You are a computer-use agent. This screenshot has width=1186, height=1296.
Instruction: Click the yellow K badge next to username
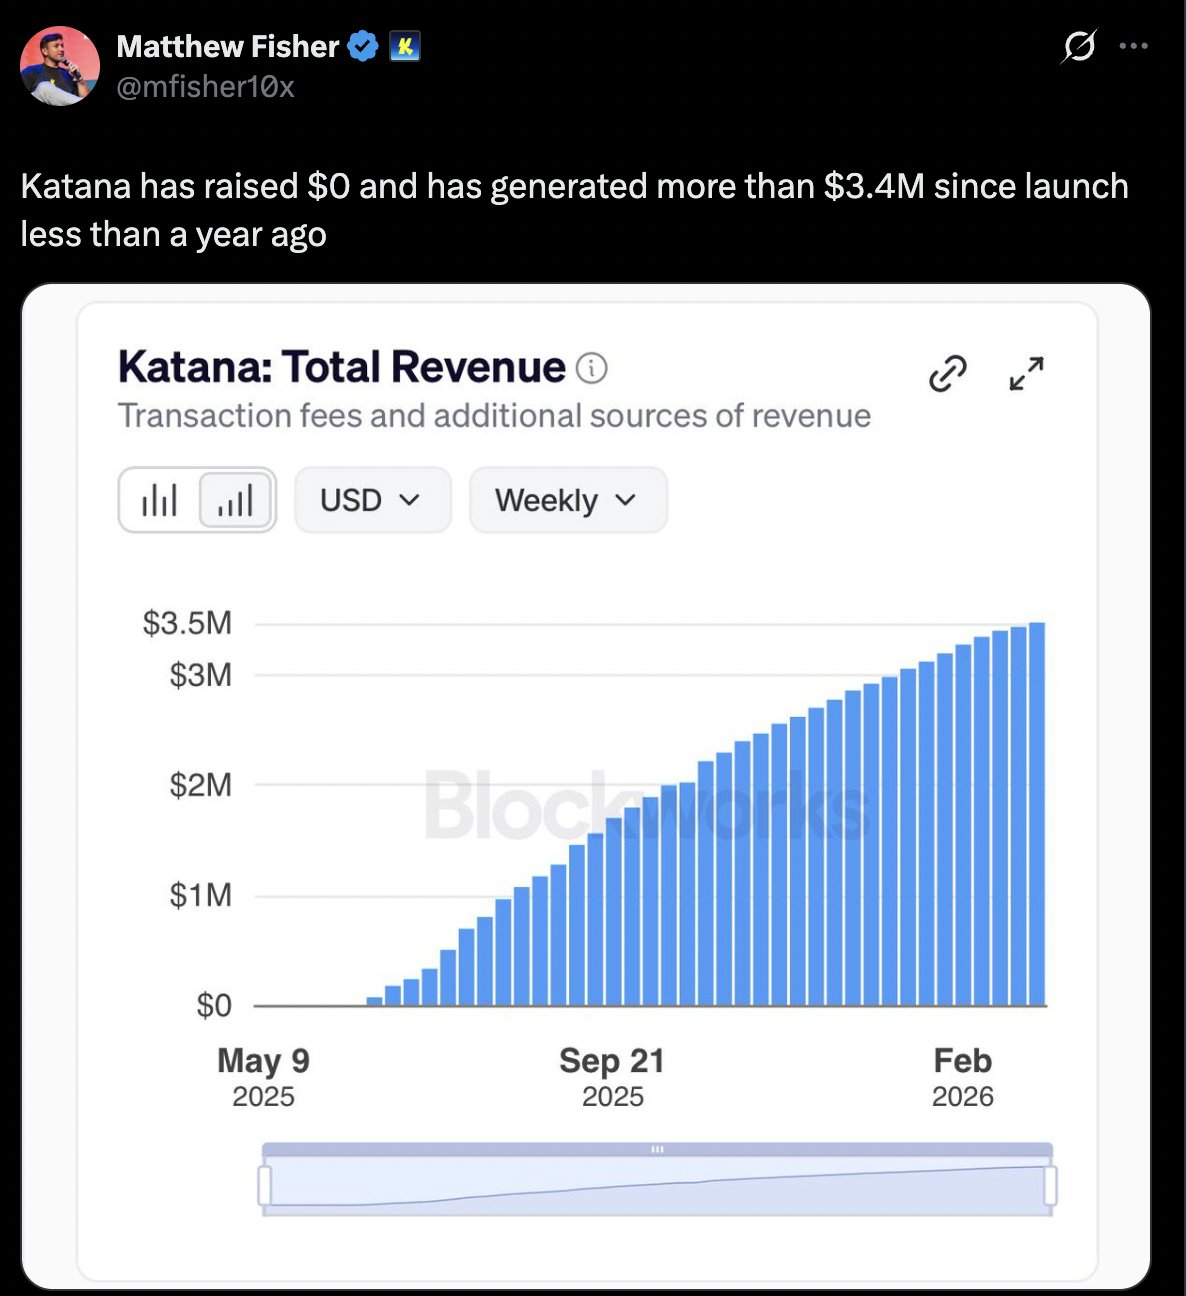[x=403, y=46]
